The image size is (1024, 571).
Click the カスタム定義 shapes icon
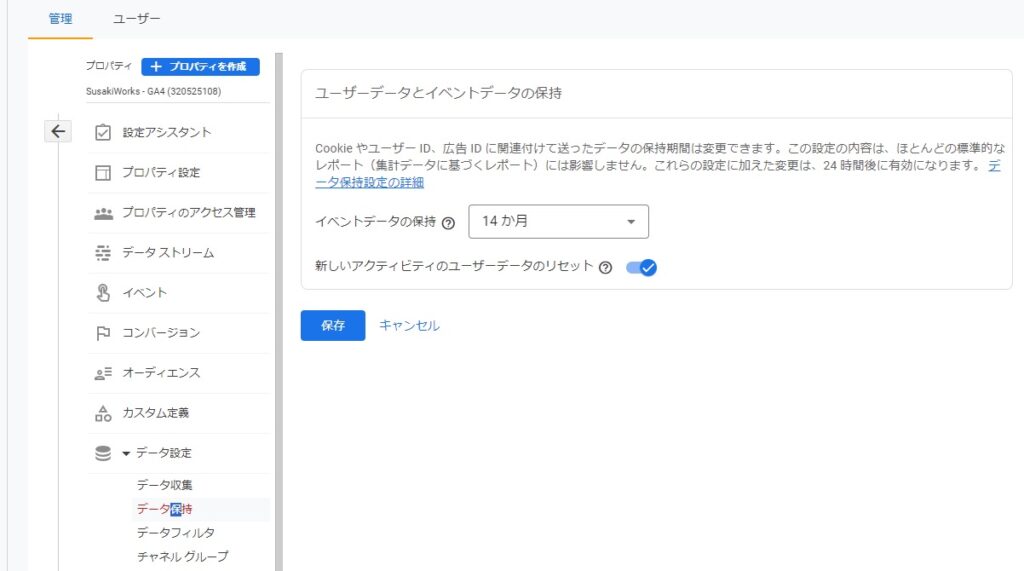click(103, 413)
